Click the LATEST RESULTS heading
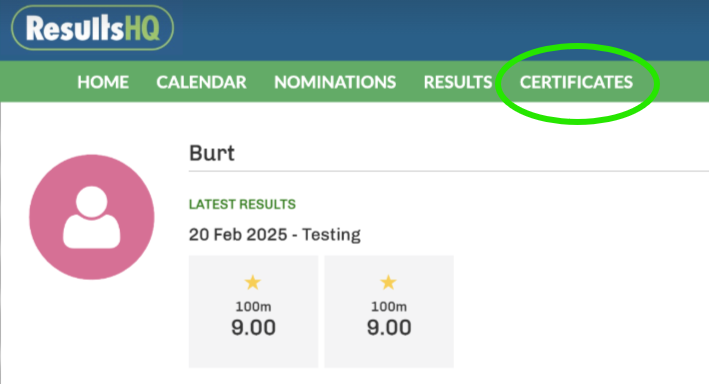The width and height of the screenshot is (709, 384). [242, 204]
